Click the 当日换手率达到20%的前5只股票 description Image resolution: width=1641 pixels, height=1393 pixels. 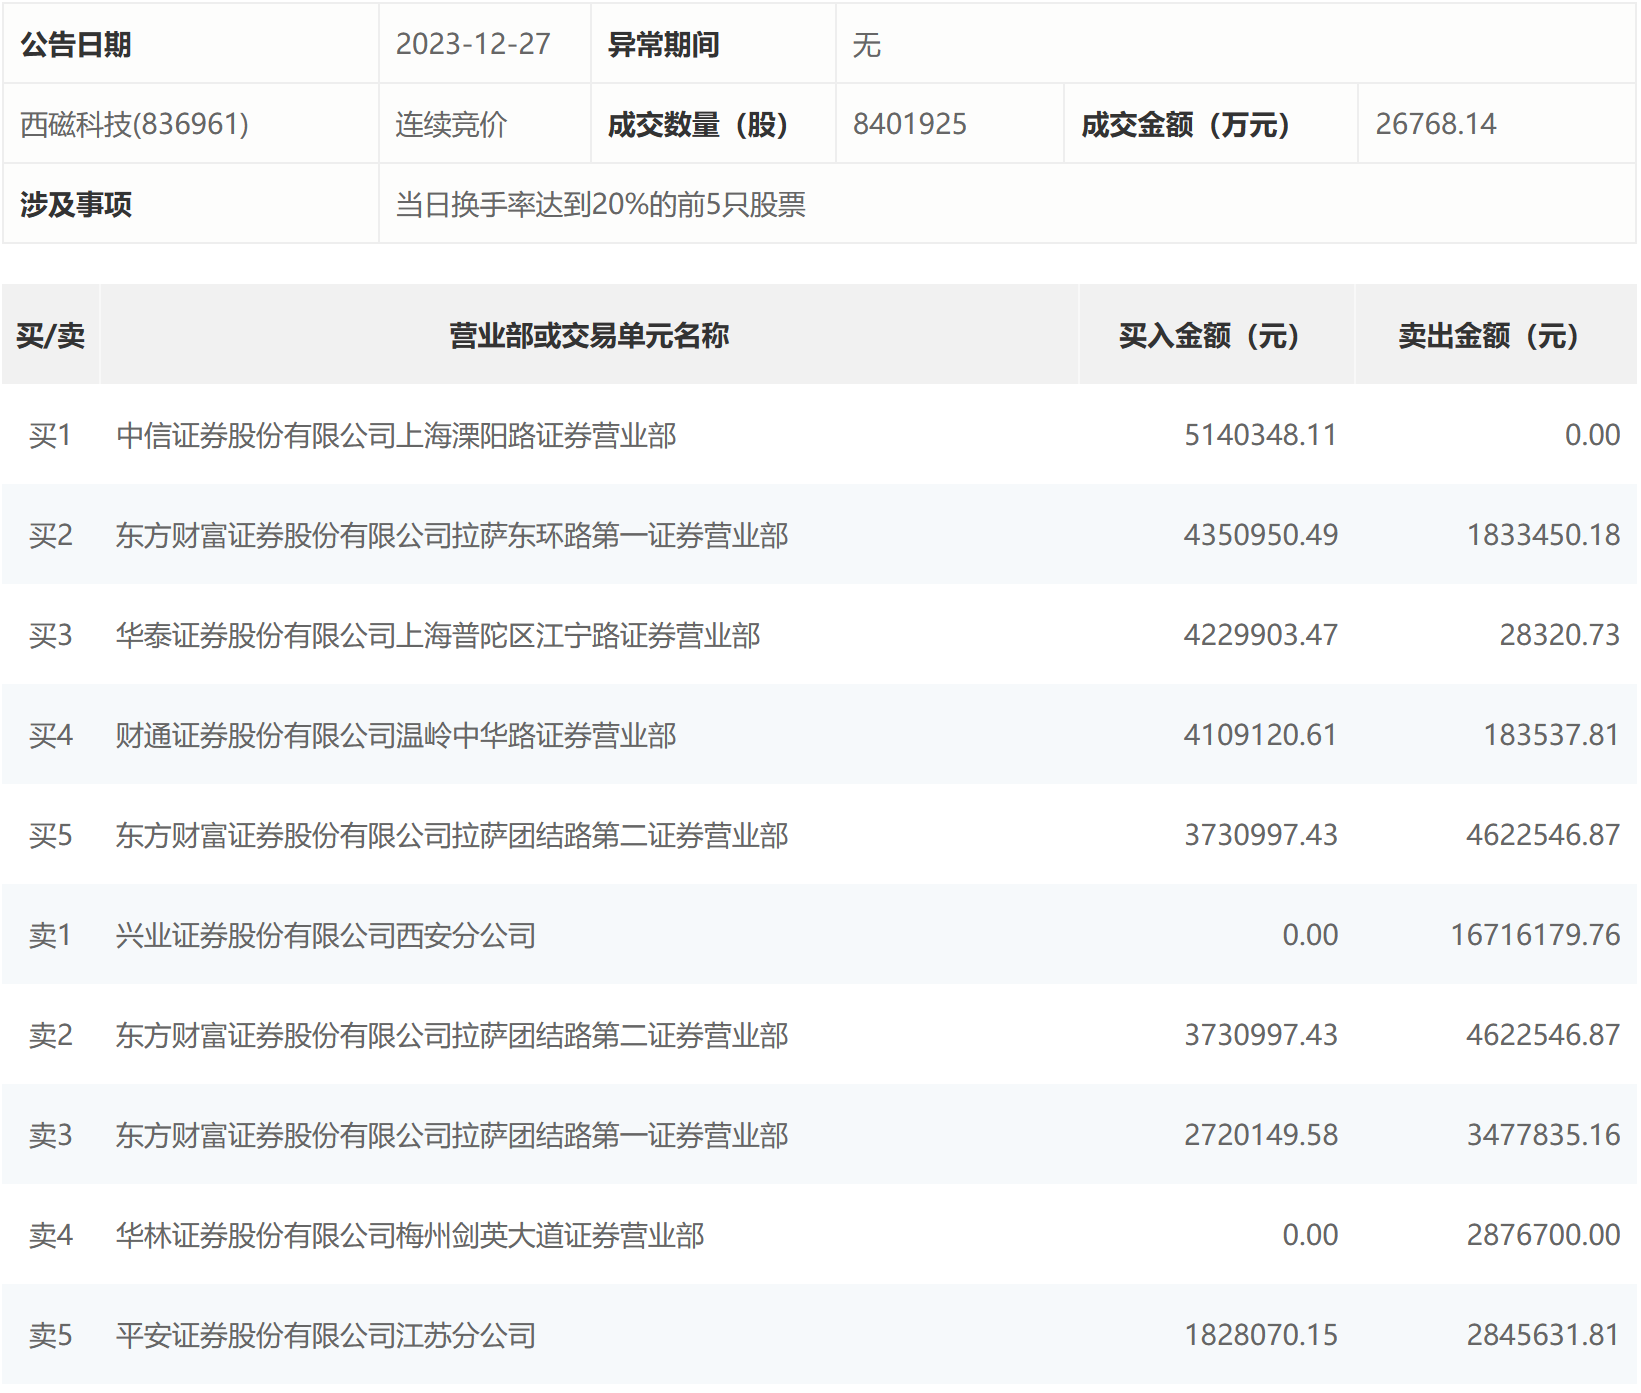[x=601, y=204]
